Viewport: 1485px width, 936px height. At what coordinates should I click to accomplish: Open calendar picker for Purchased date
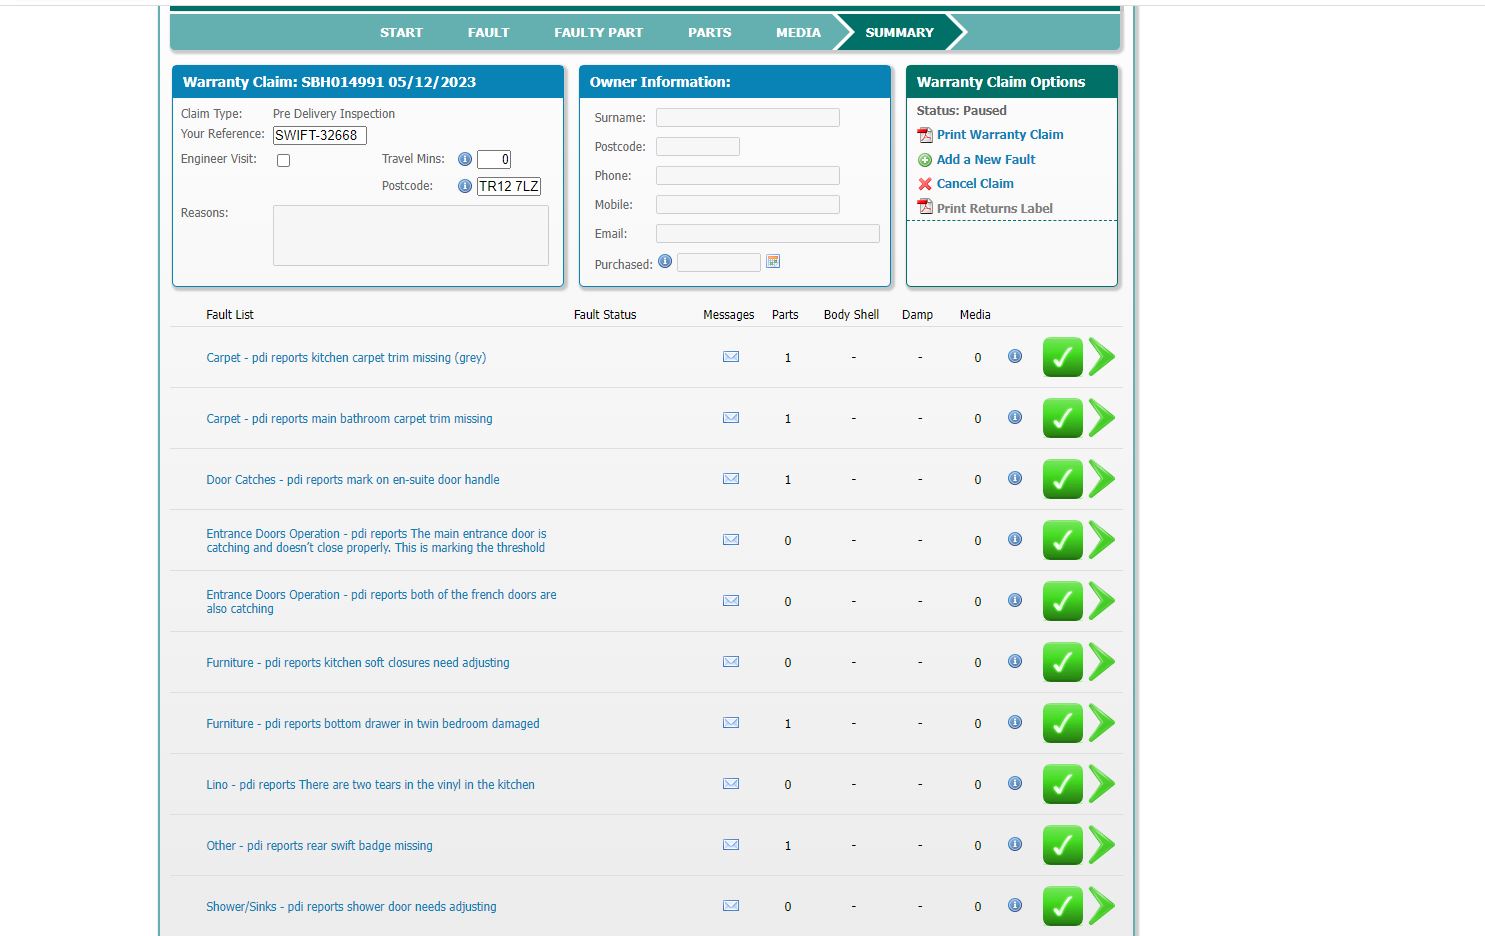tap(773, 262)
